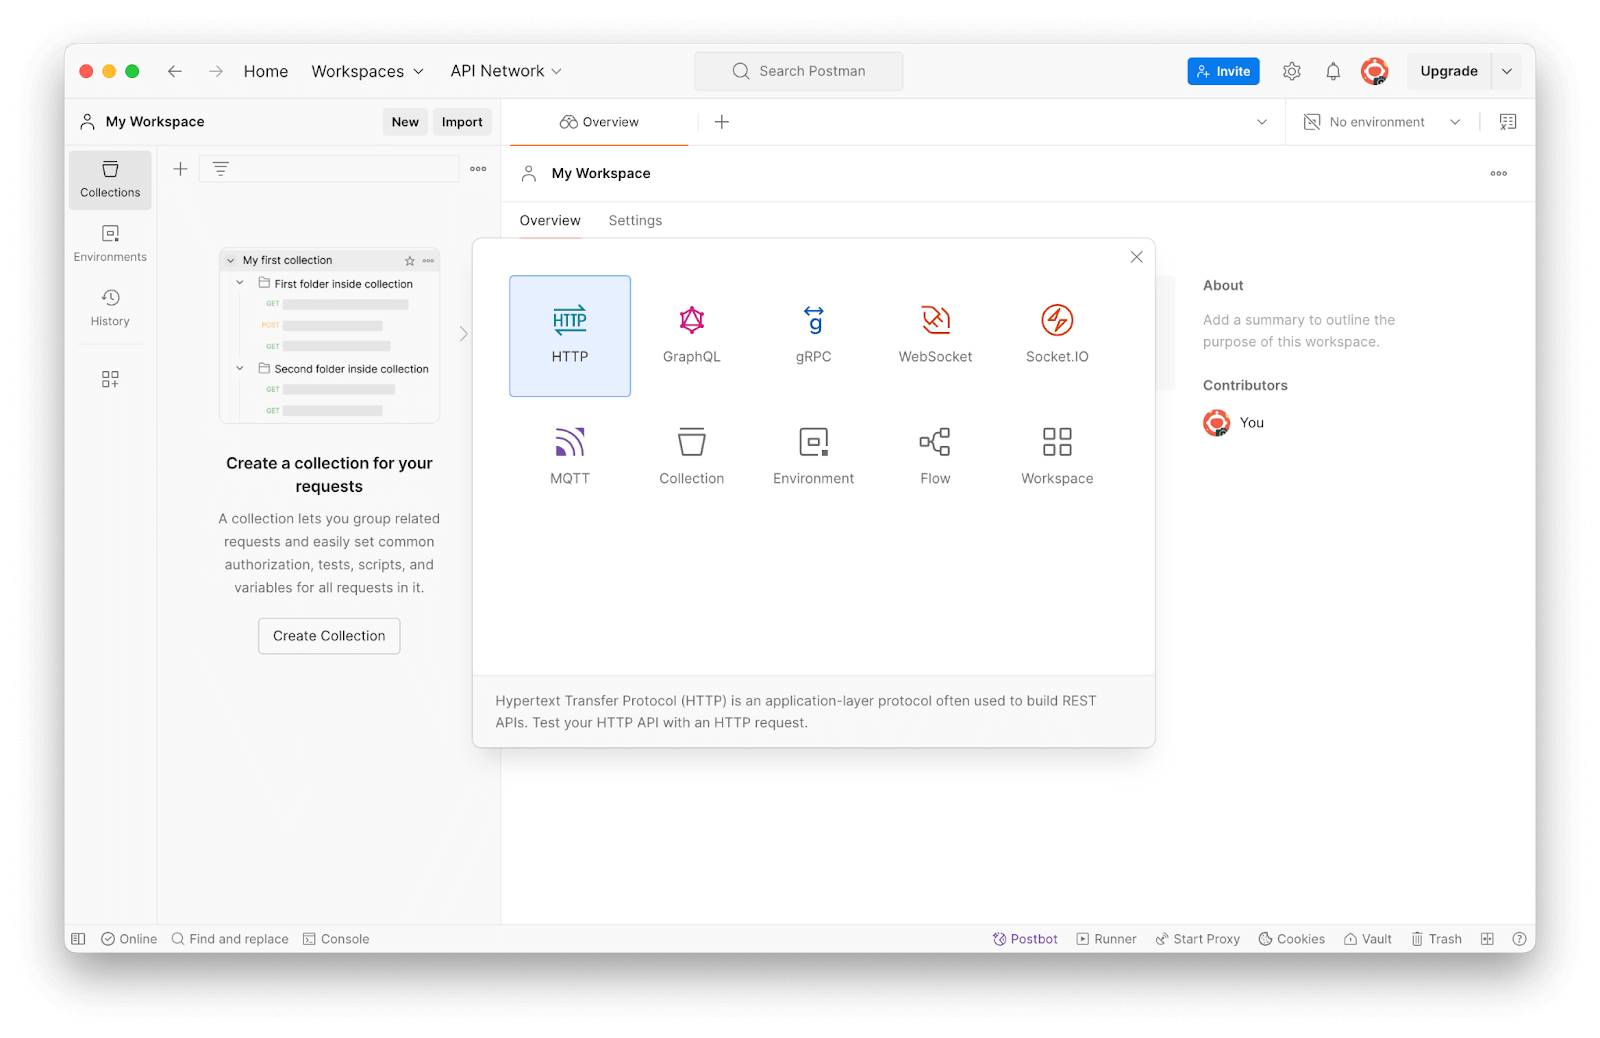The width and height of the screenshot is (1600, 1038).
Task: Open the Vault
Action: (1367, 938)
